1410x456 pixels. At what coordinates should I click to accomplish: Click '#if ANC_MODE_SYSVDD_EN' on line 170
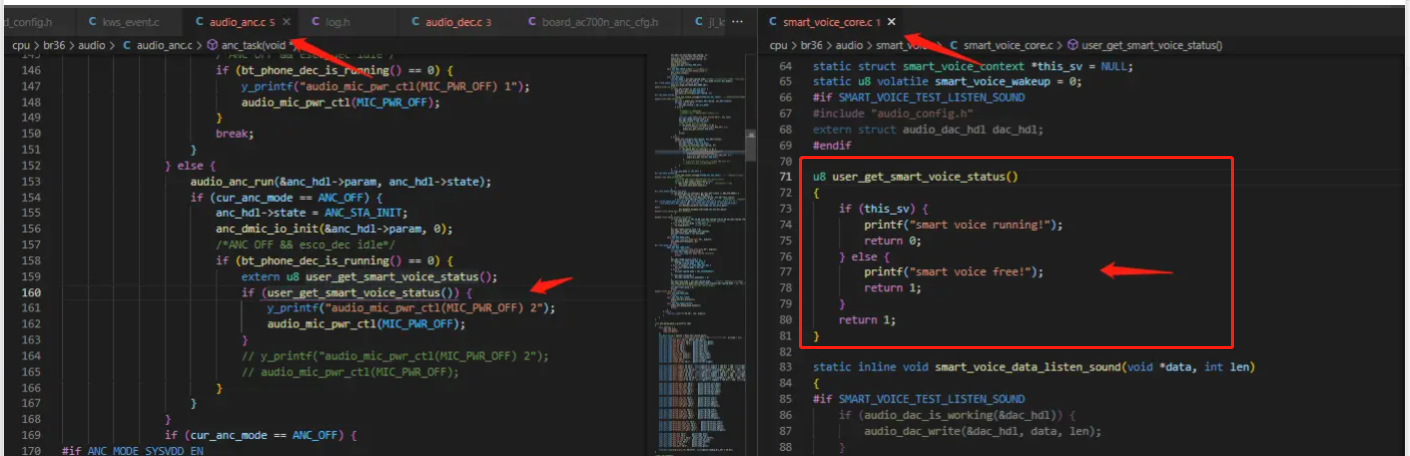pos(131,451)
